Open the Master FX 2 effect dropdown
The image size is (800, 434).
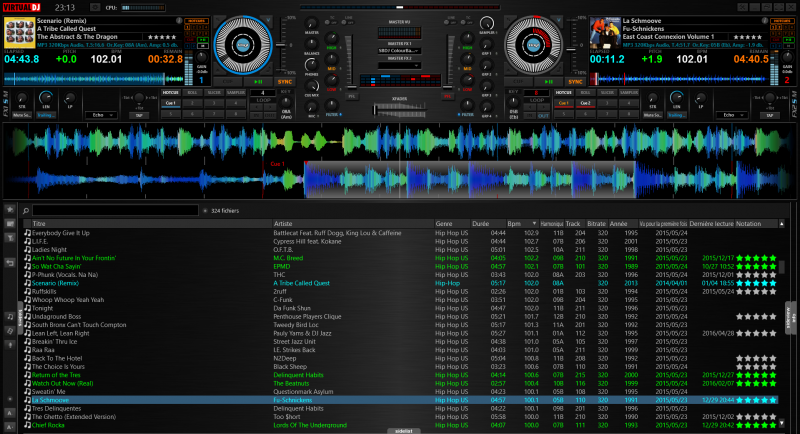click(x=399, y=66)
